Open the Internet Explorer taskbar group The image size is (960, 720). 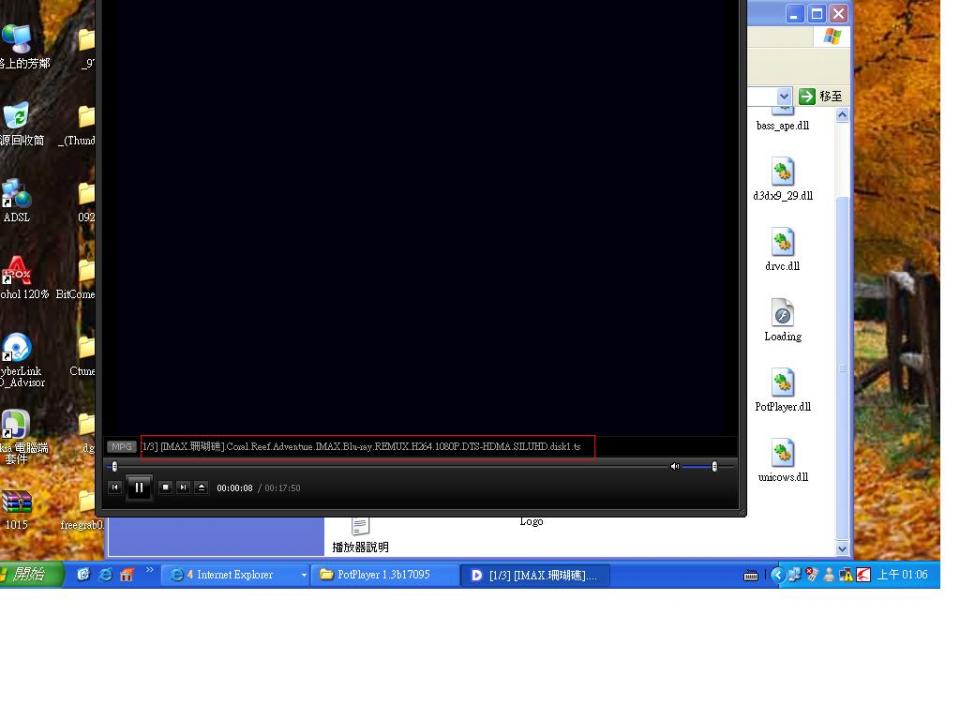[x=234, y=575]
